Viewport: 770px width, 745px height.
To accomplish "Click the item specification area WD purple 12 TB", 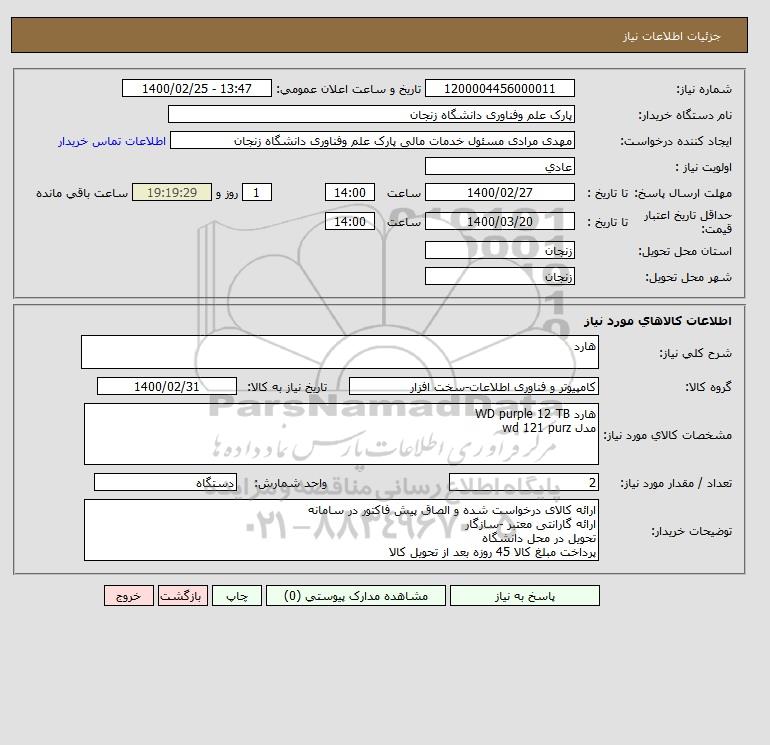I will point(341,434).
